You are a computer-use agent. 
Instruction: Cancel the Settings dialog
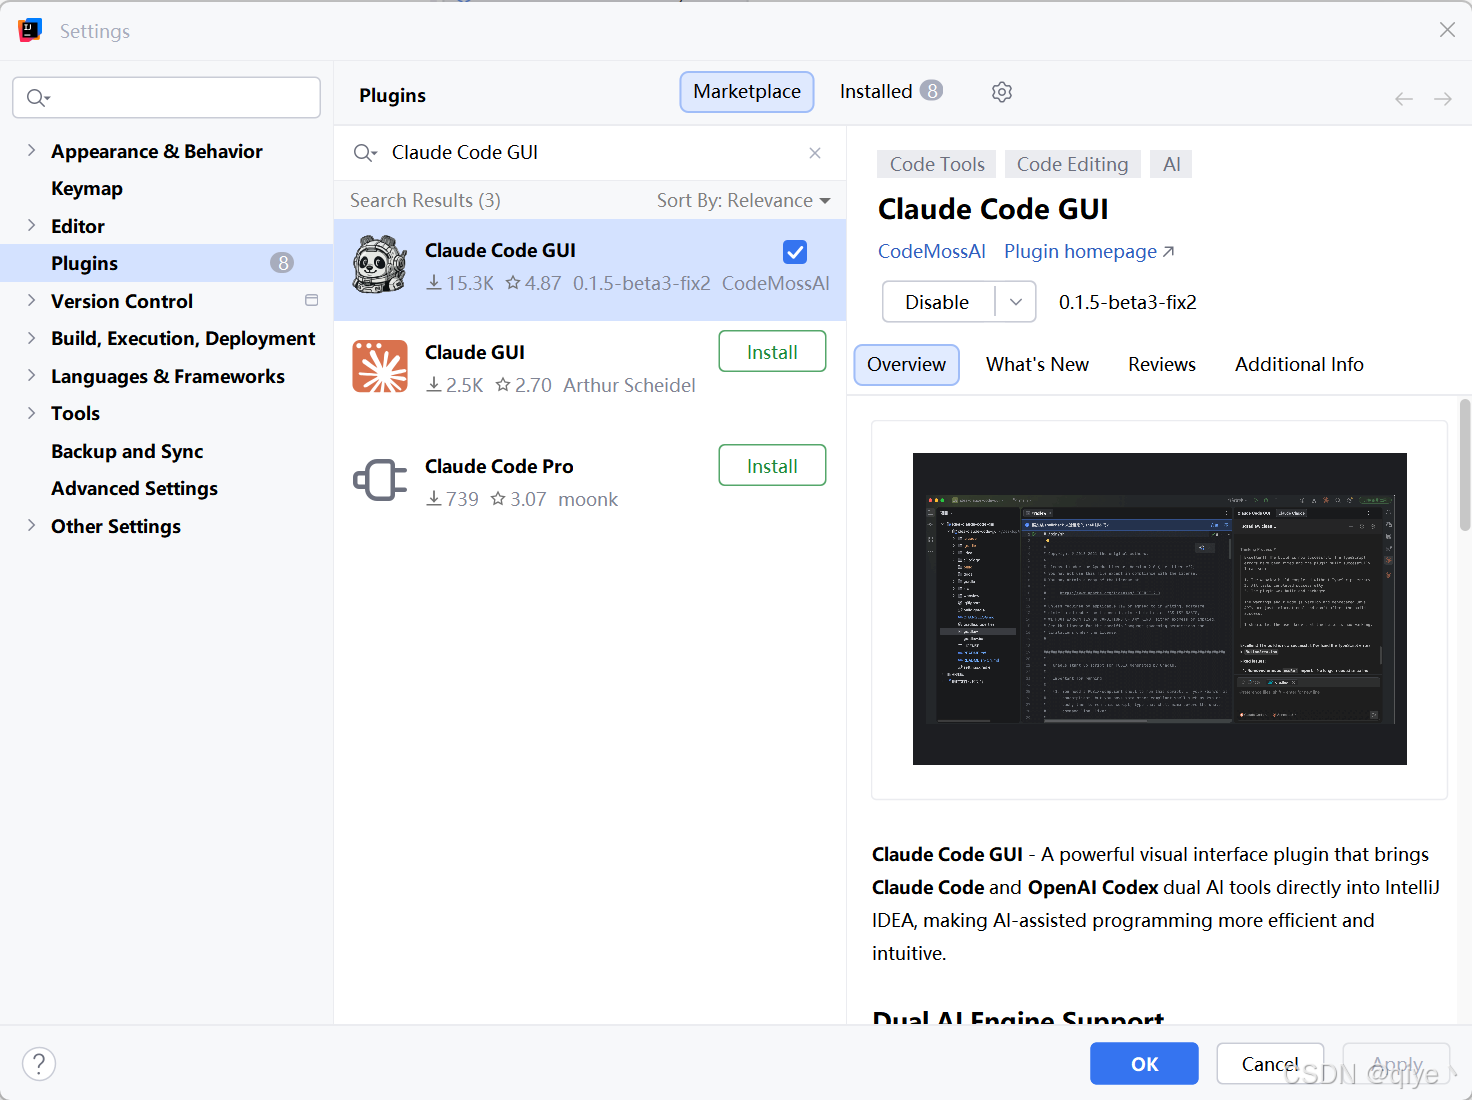[1270, 1064]
